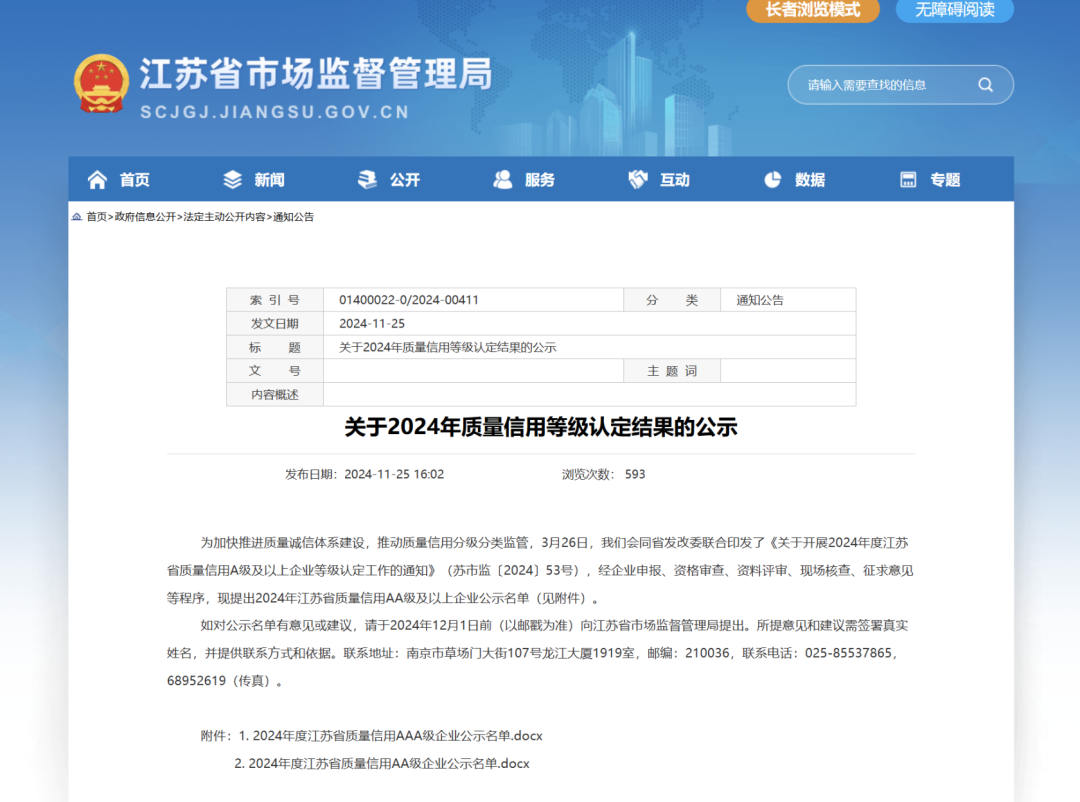Click the handshake icon beside 互动
The width and height of the screenshot is (1080, 802).
point(638,180)
